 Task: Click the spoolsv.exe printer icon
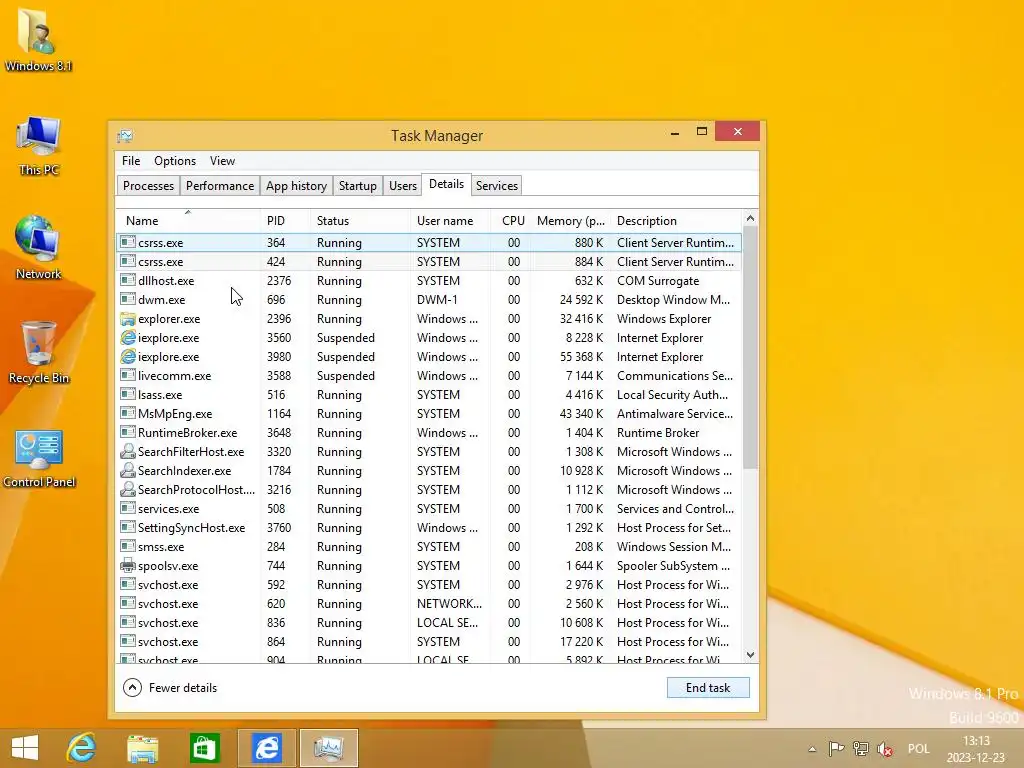[x=128, y=566]
